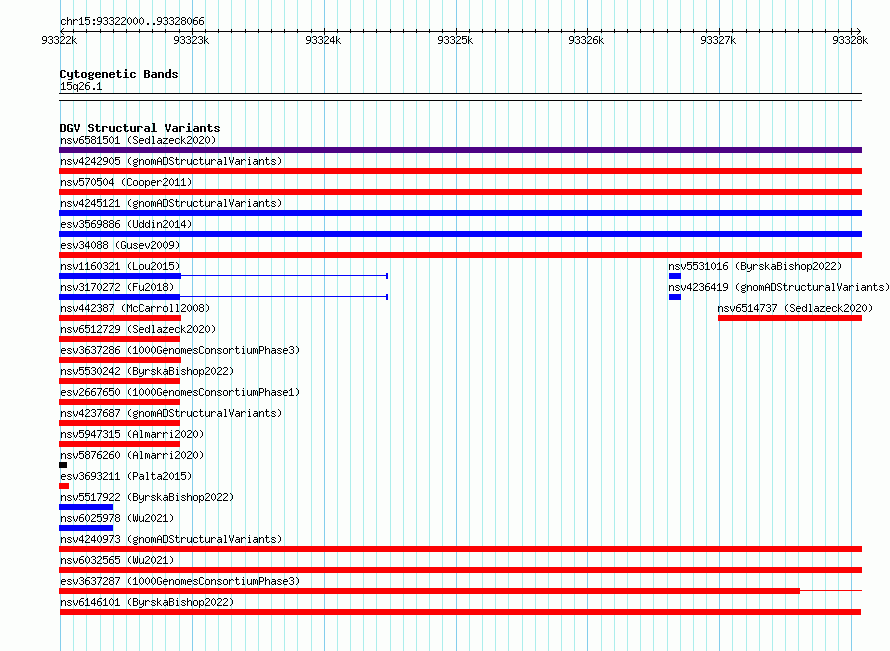Click the blue nsv6025978 variant bar
This screenshot has height=651, width=890.
pos(86,528)
